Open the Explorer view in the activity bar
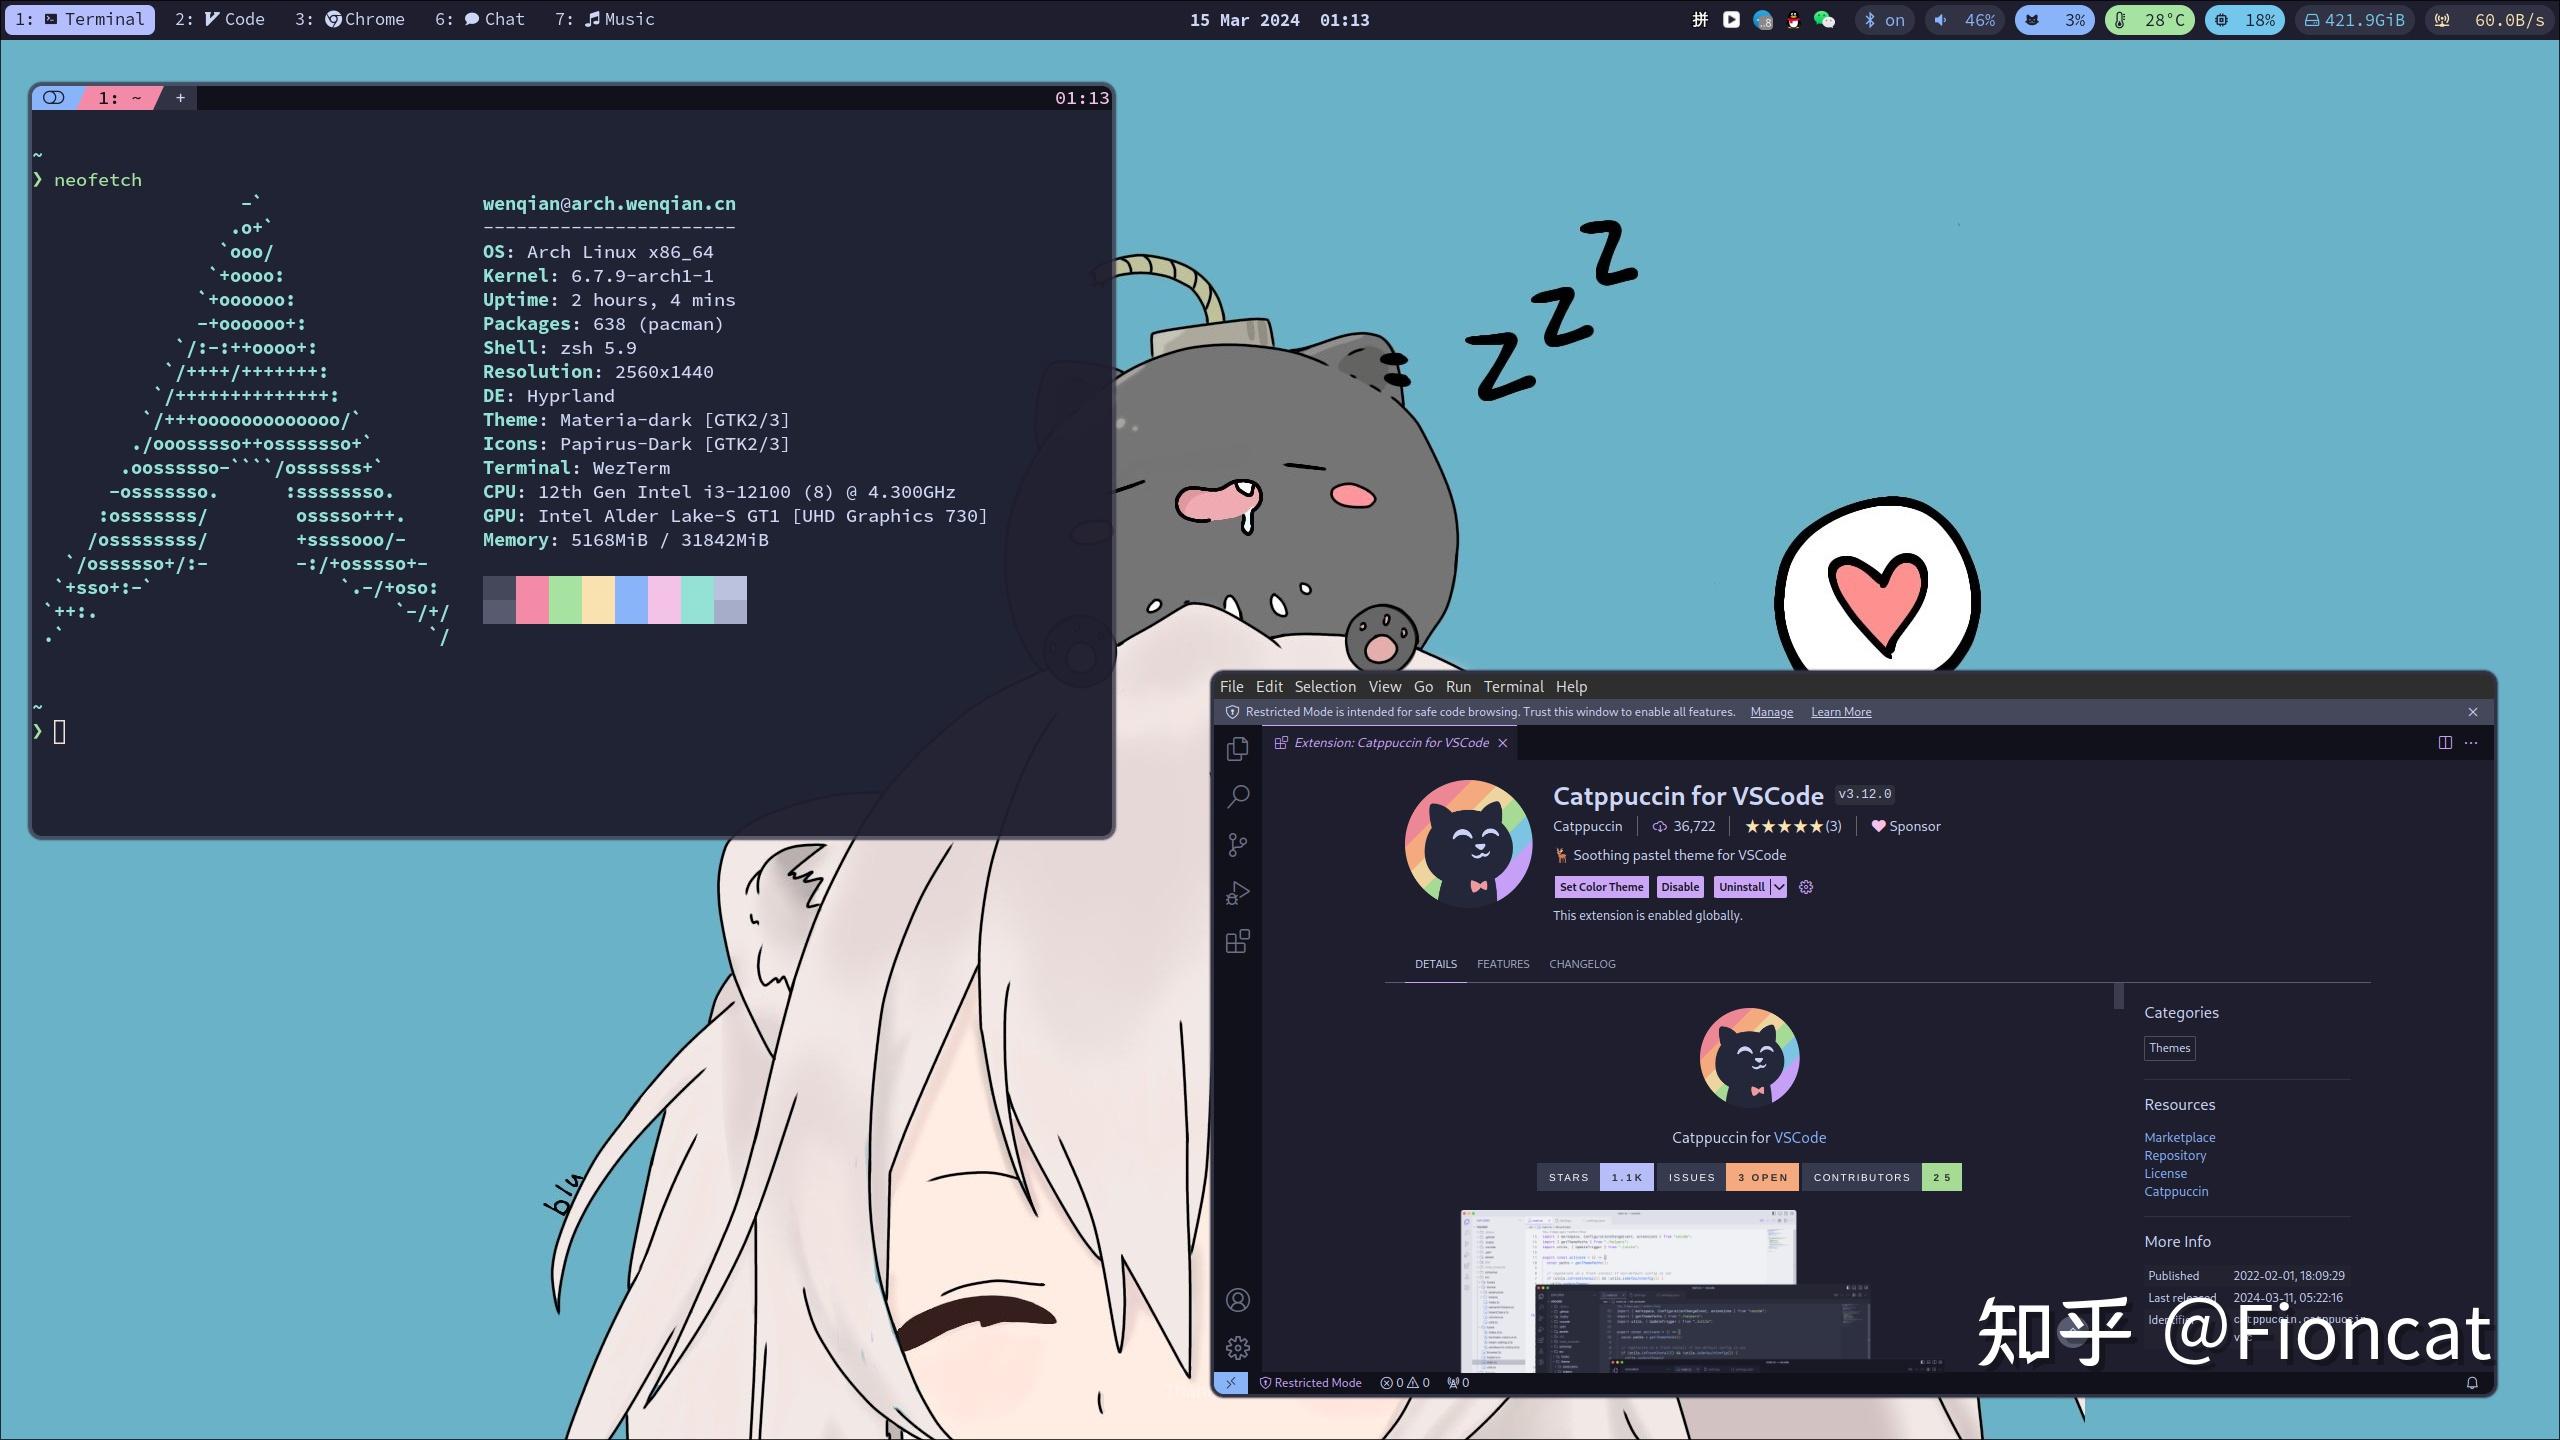This screenshot has height=1440, width=2560. tap(1238, 748)
